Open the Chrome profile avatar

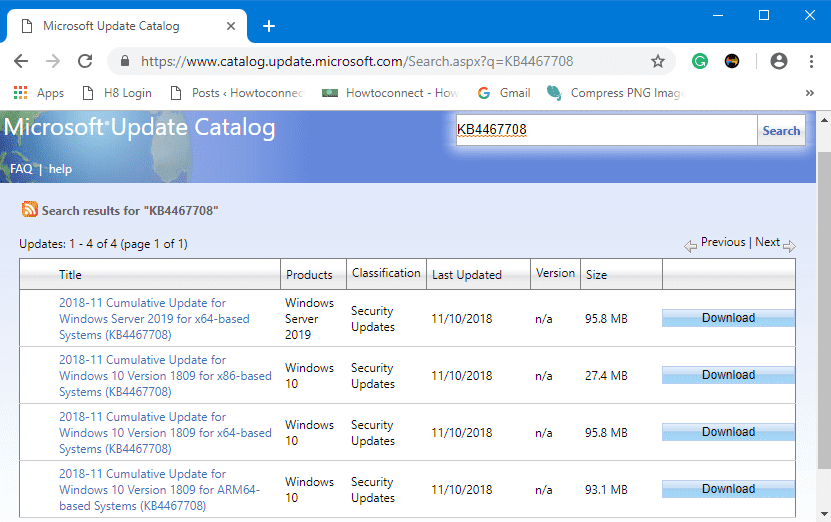[779, 61]
